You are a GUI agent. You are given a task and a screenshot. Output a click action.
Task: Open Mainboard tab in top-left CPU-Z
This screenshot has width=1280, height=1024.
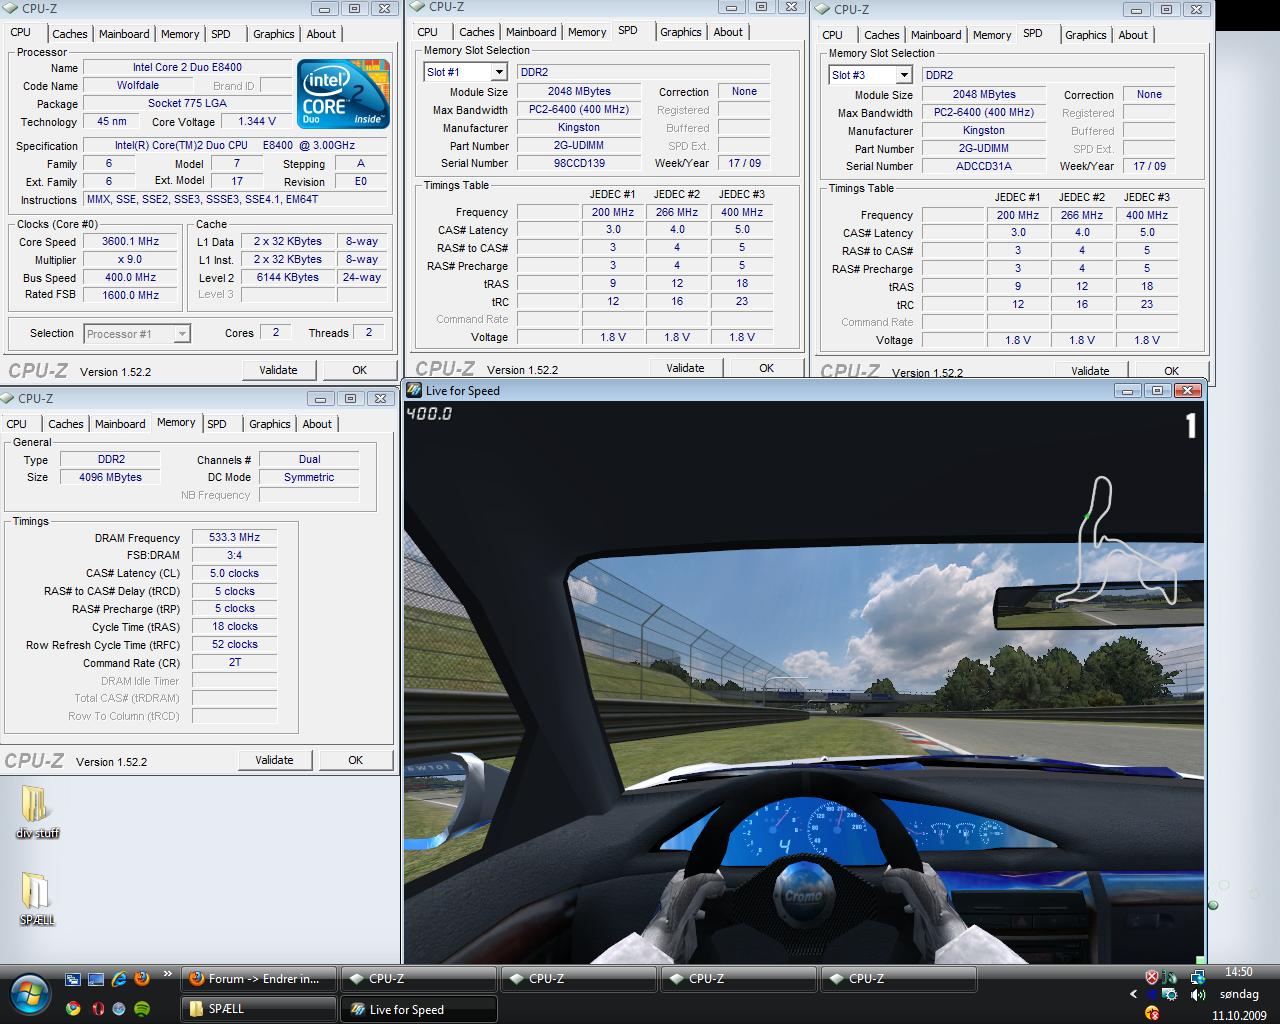[x=124, y=34]
